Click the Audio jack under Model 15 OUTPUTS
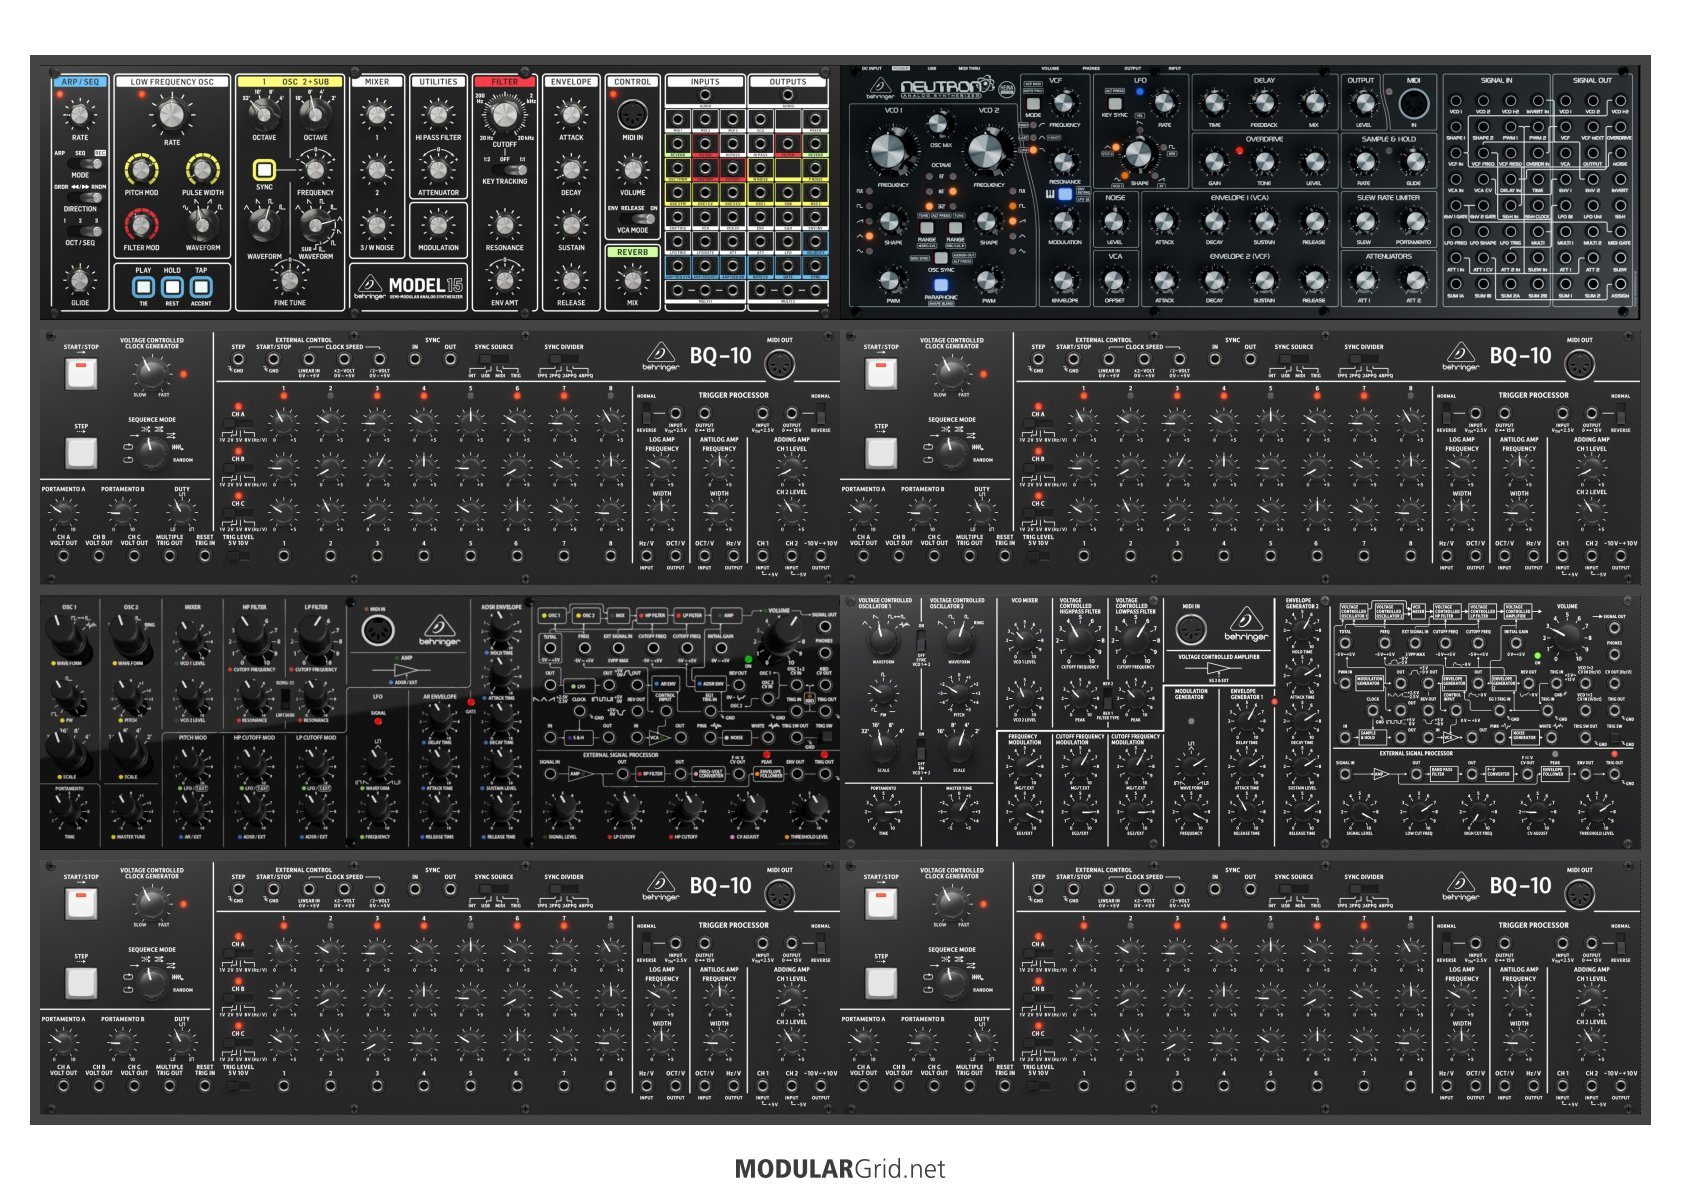1681x1190 pixels. [788, 97]
